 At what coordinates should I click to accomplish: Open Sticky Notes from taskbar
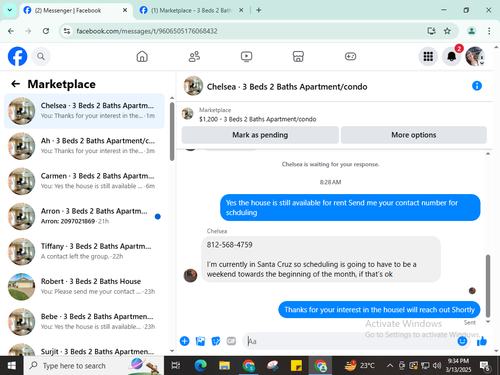coord(296,366)
